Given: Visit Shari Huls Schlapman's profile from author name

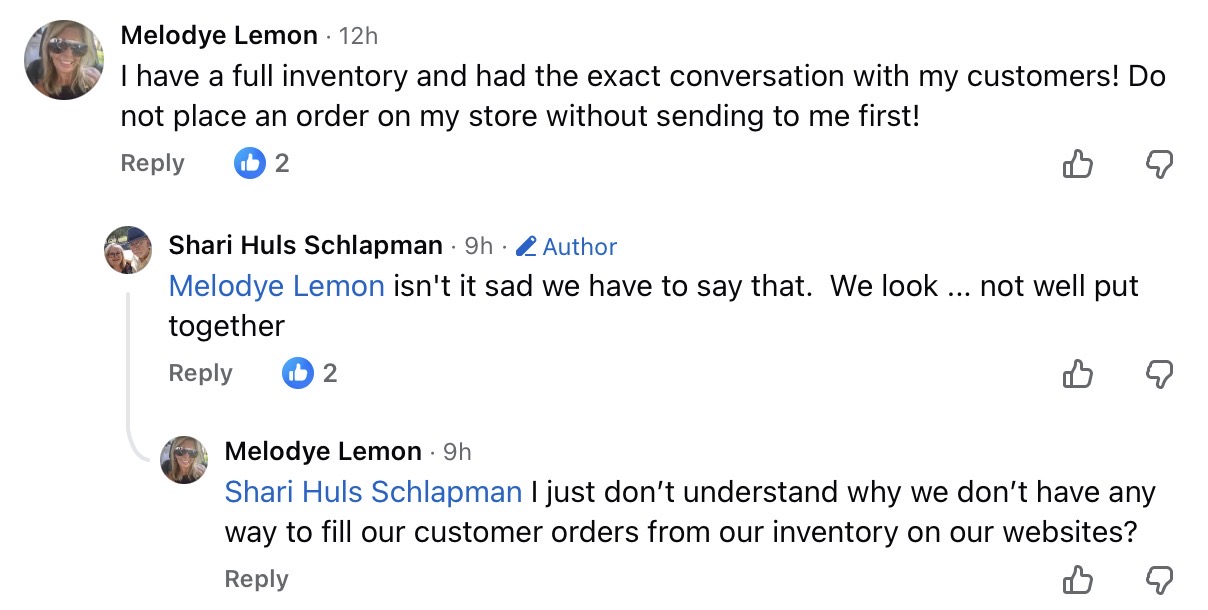Looking at the screenshot, I should pos(305,245).
